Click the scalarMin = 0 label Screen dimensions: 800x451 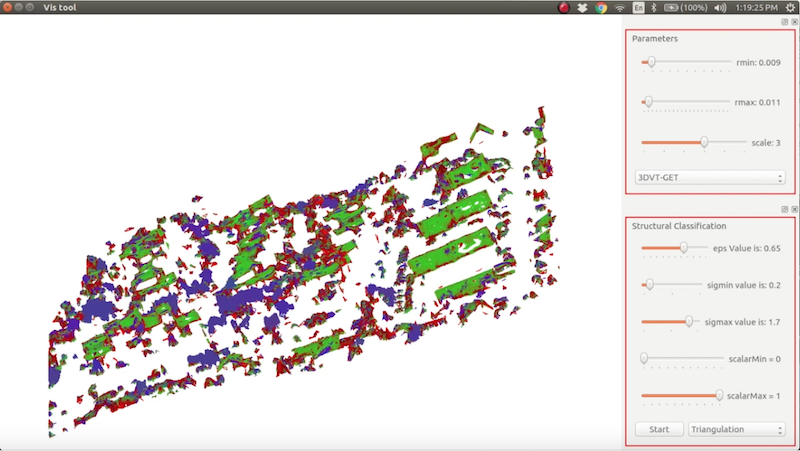[755, 359]
